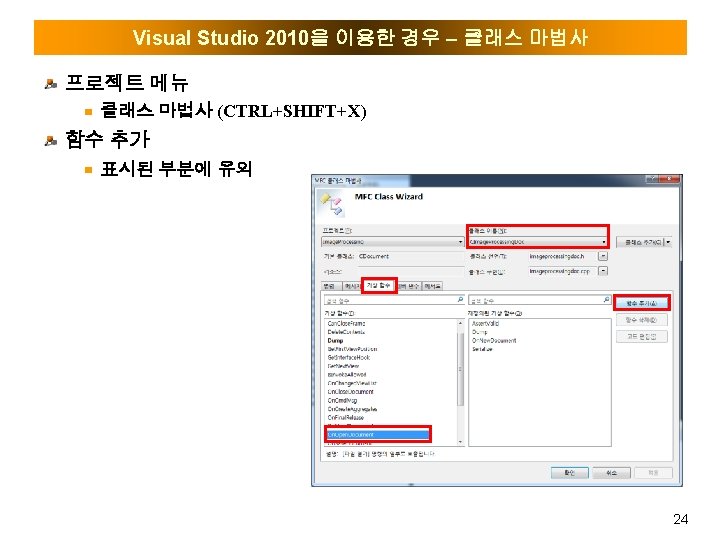
Task: Select GetInterfaceHook in the functions list
Action: [x=349, y=357]
